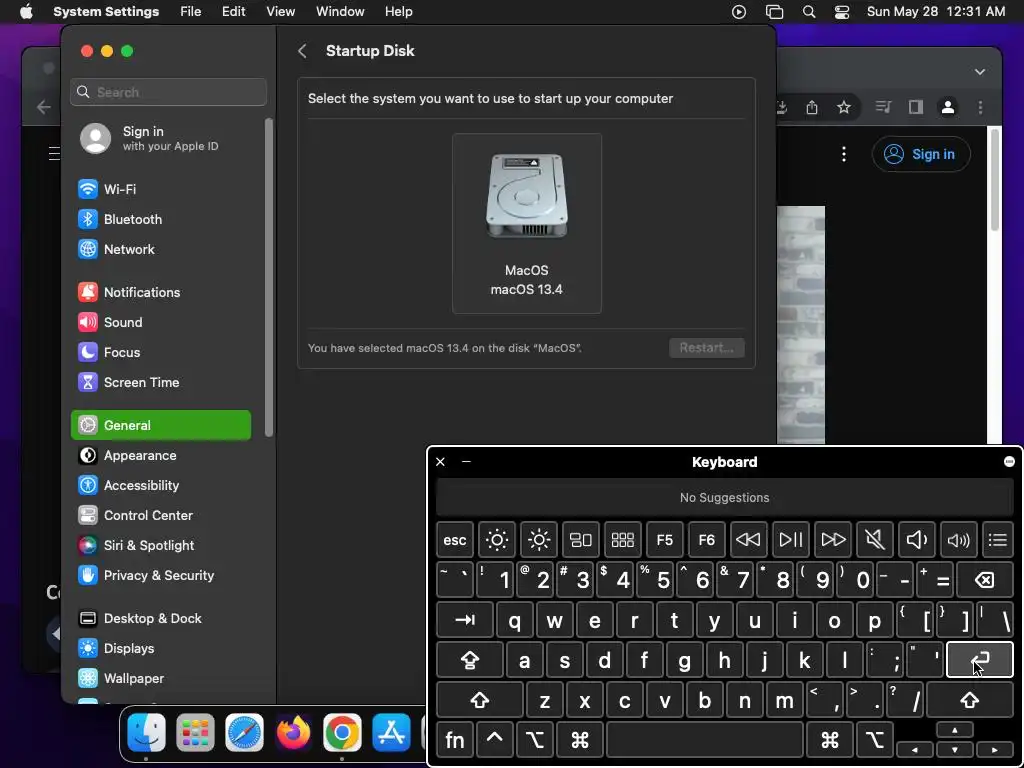Click the System Settings search field
1024x768 pixels.
coord(168,92)
